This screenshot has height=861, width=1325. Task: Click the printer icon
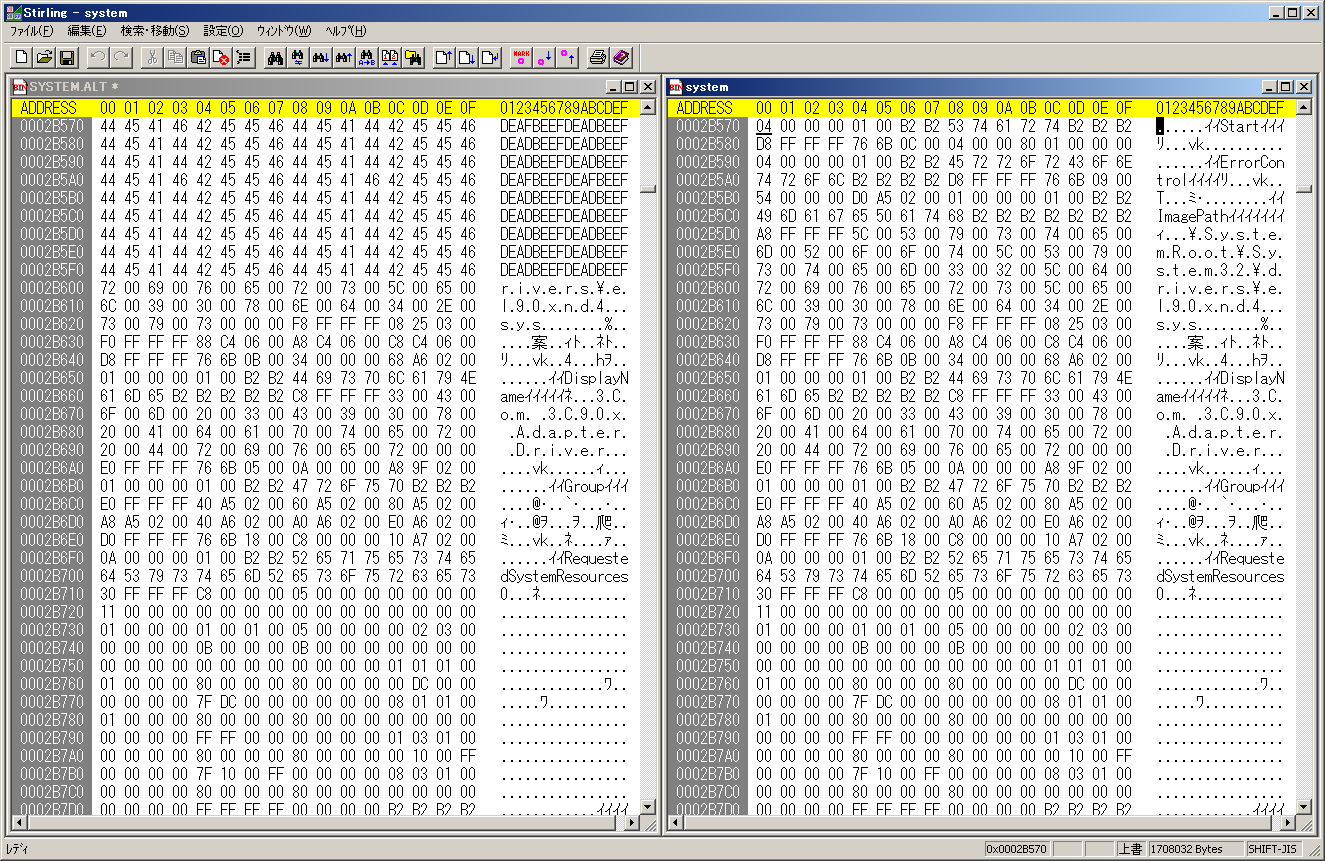[598, 57]
